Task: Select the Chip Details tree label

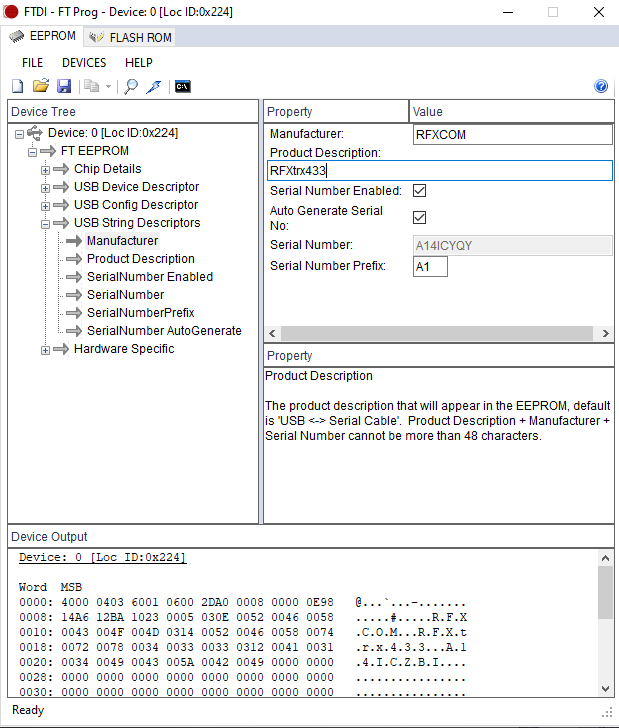Action: click(x=108, y=169)
